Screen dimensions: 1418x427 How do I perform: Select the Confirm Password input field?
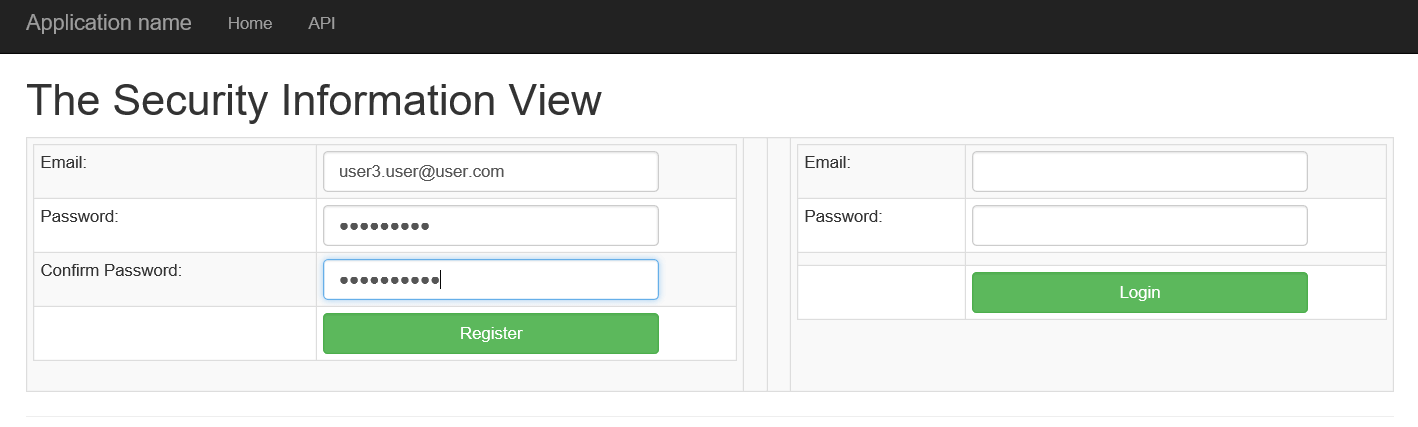(x=490, y=279)
